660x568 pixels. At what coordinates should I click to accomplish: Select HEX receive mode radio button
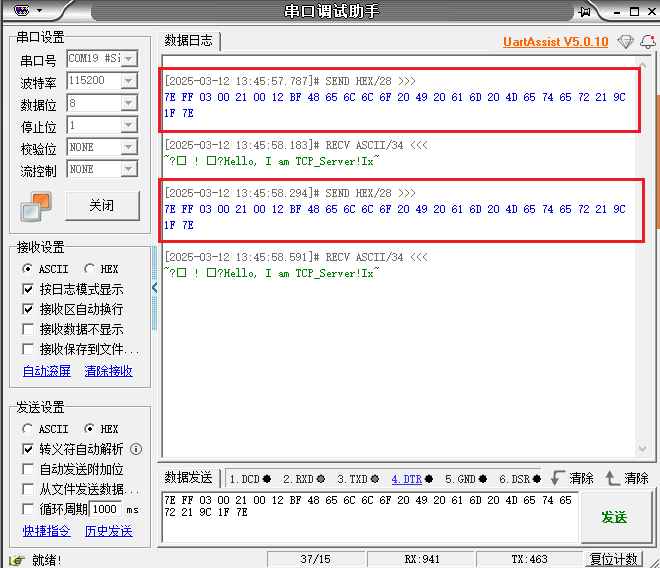(89, 269)
